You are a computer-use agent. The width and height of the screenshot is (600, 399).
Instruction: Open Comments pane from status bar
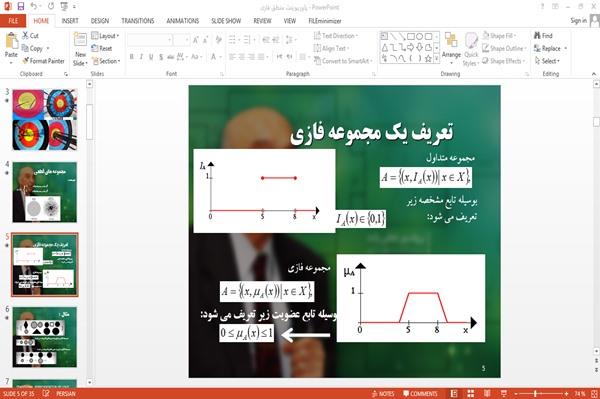pyautogui.click(x=420, y=394)
